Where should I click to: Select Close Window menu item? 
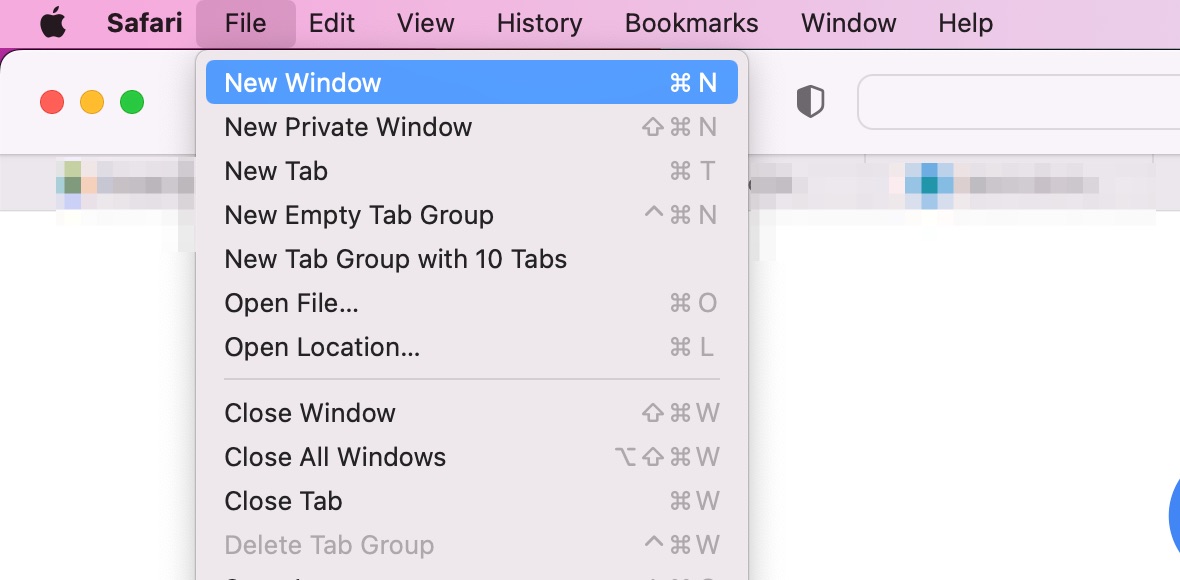pyautogui.click(x=472, y=412)
